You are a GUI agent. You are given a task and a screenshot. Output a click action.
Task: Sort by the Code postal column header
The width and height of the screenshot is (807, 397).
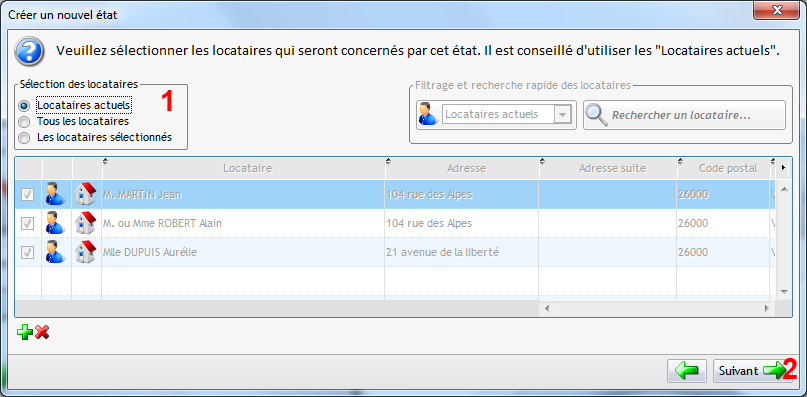pos(724,168)
